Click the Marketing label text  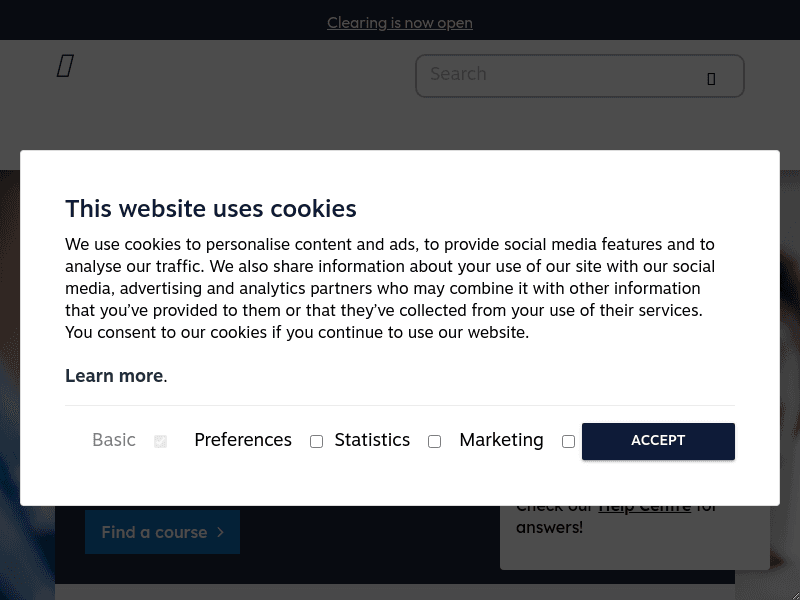click(x=501, y=440)
